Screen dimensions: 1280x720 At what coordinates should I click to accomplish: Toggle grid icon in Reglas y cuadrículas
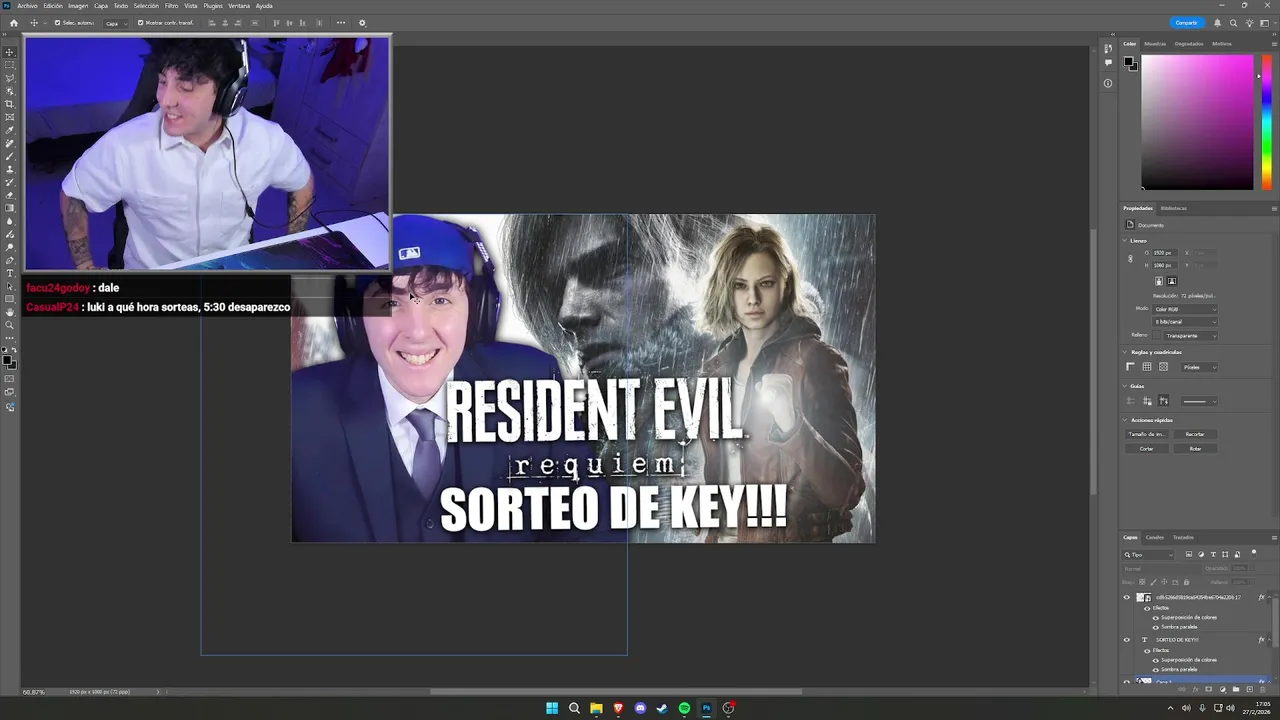point(1147,367)
